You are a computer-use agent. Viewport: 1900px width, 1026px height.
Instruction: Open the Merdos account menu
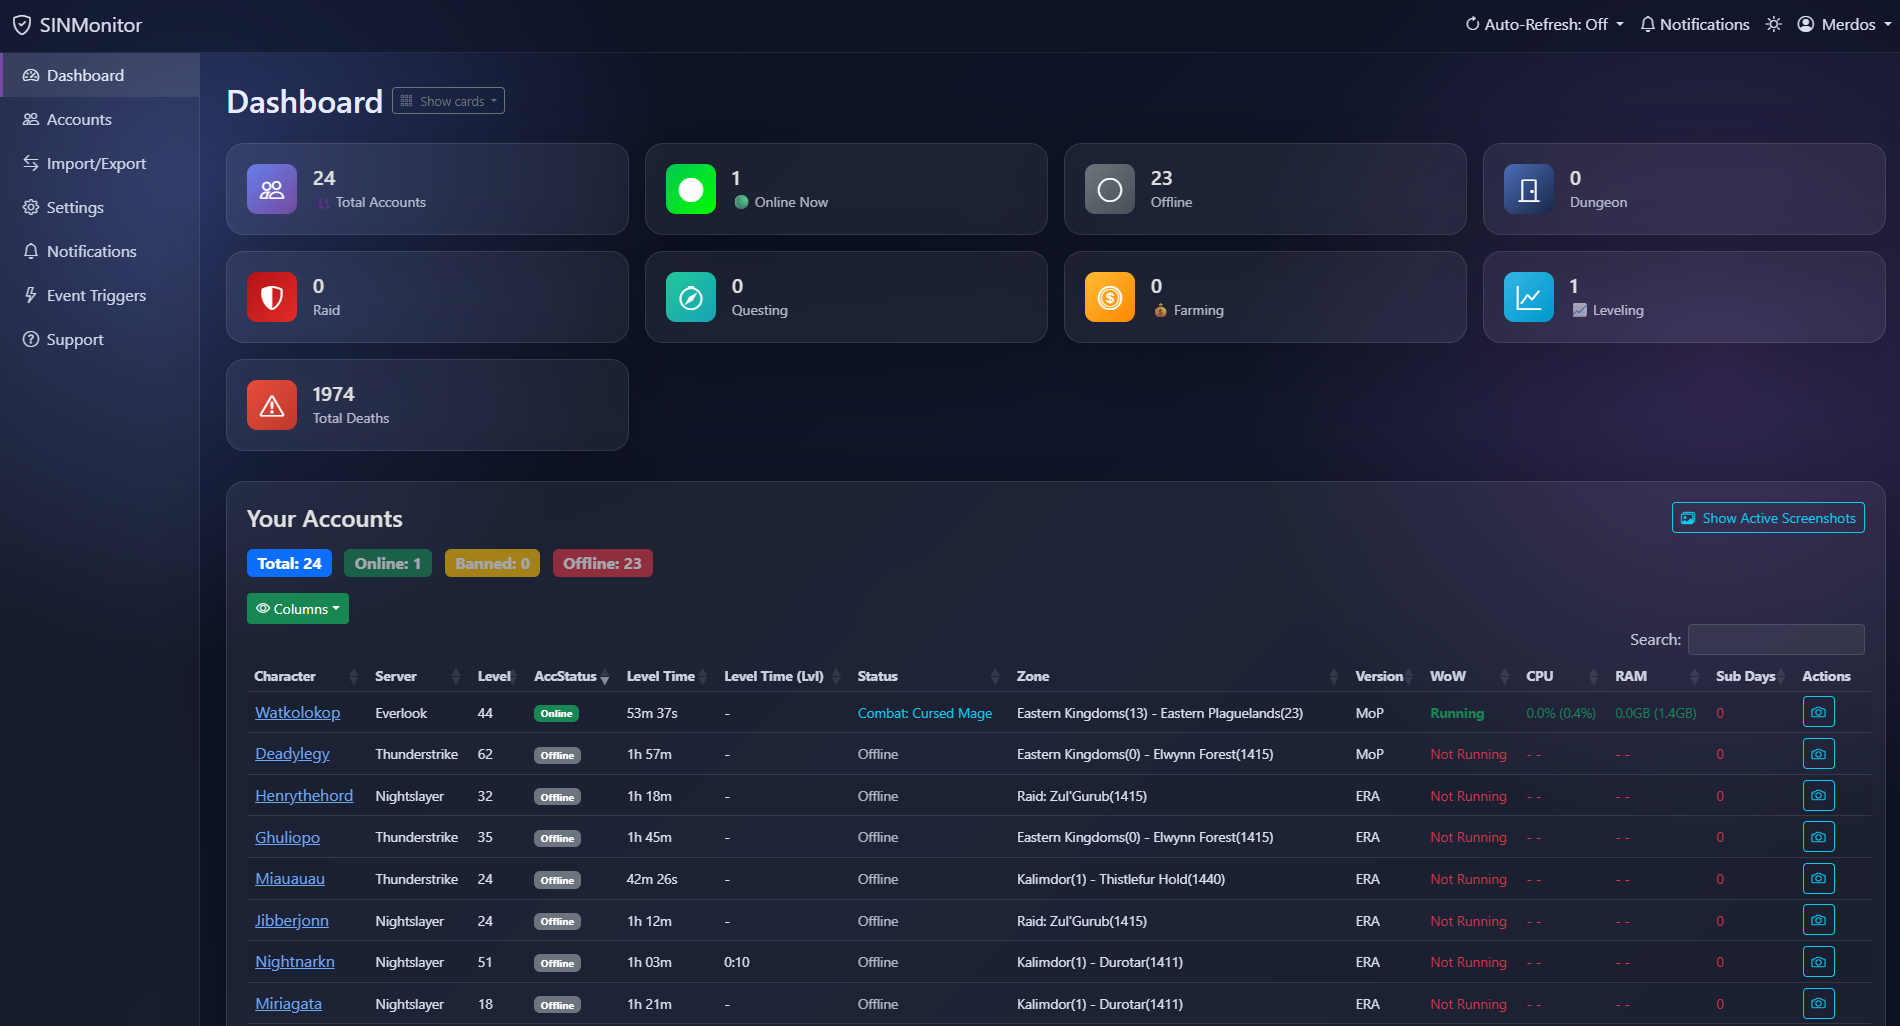tap(1843, 23)
